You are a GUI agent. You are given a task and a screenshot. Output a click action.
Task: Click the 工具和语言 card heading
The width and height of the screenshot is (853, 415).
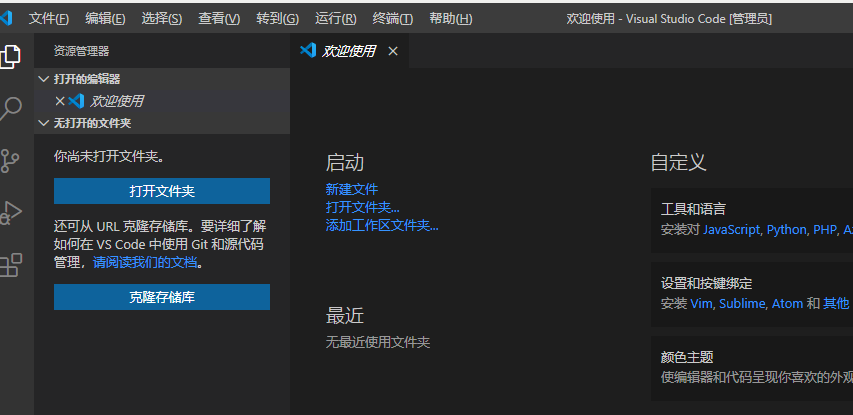click(x=693, y=209)
